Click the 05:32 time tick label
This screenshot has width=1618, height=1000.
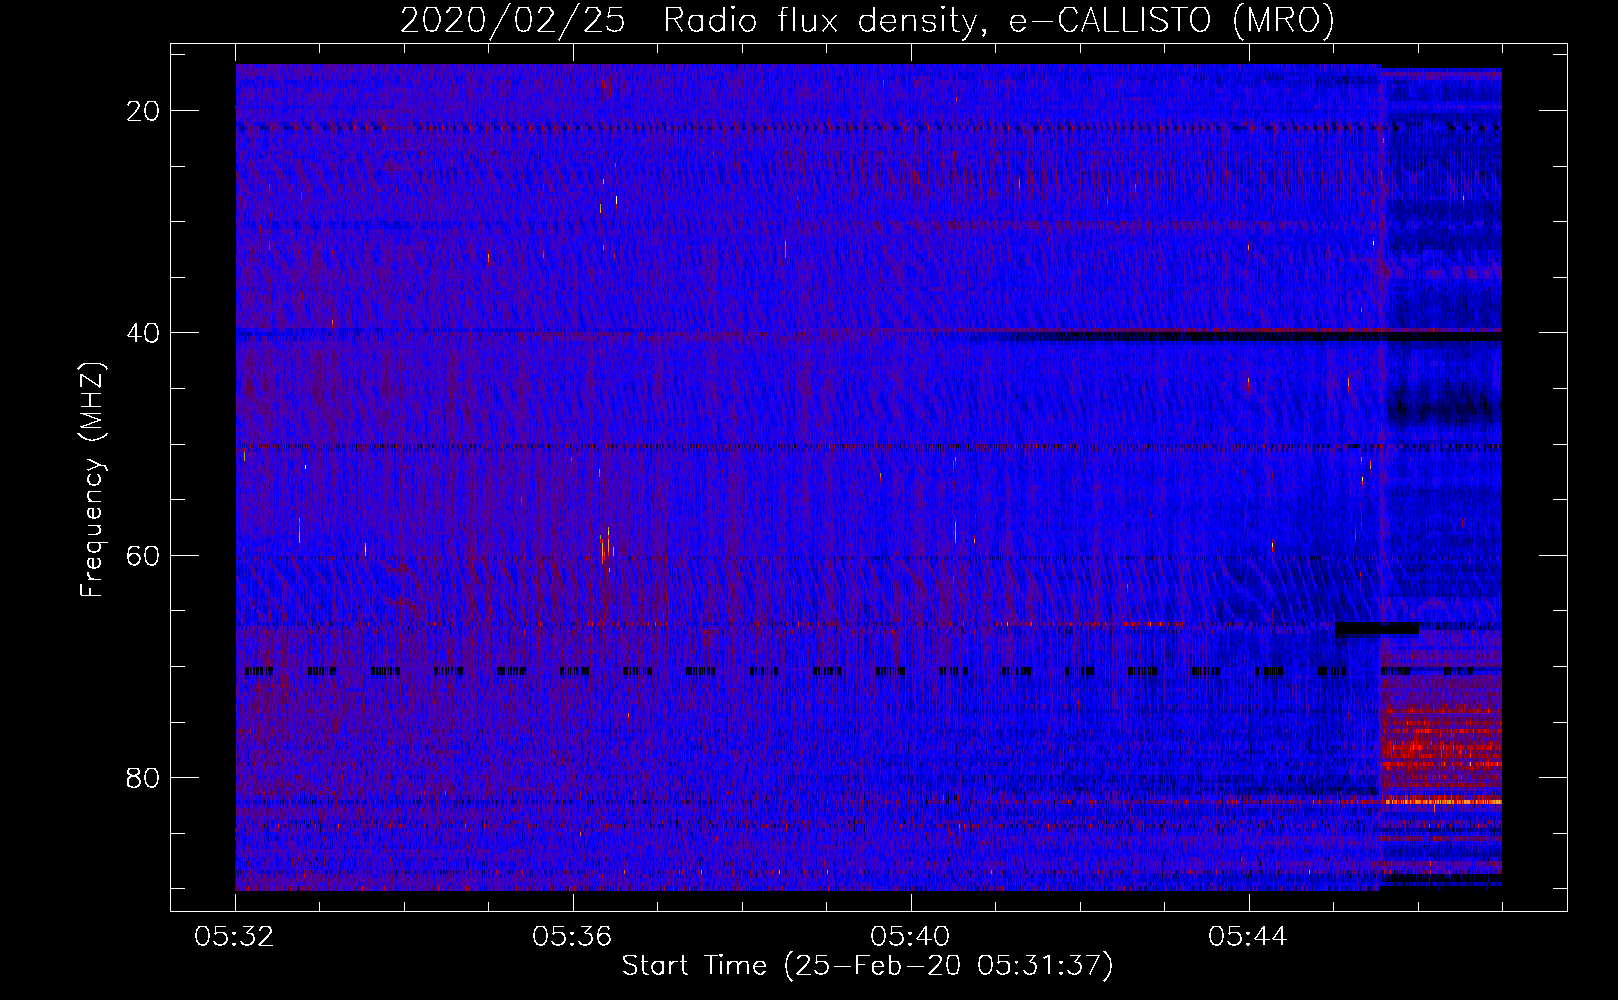click(234, 937)
